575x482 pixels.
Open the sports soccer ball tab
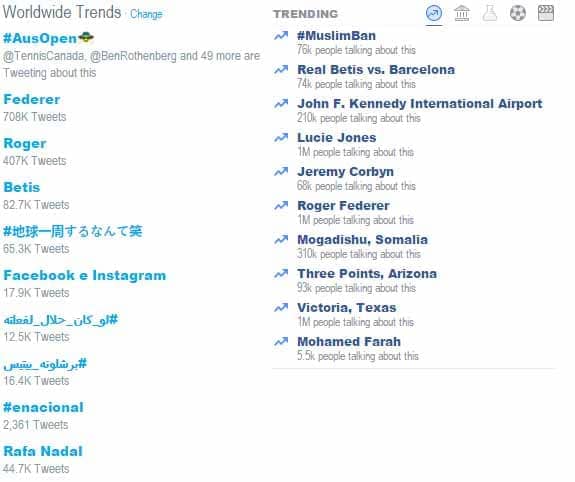(x=518, y=14)
